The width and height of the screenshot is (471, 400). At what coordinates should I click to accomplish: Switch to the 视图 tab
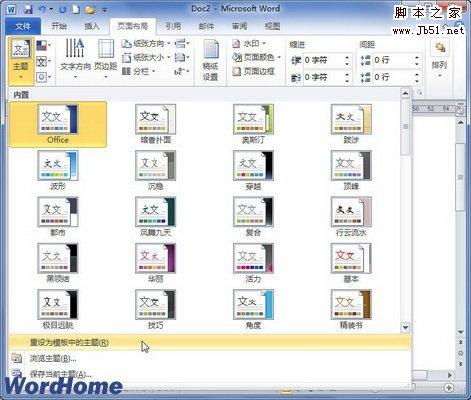[x=272, y=26]
